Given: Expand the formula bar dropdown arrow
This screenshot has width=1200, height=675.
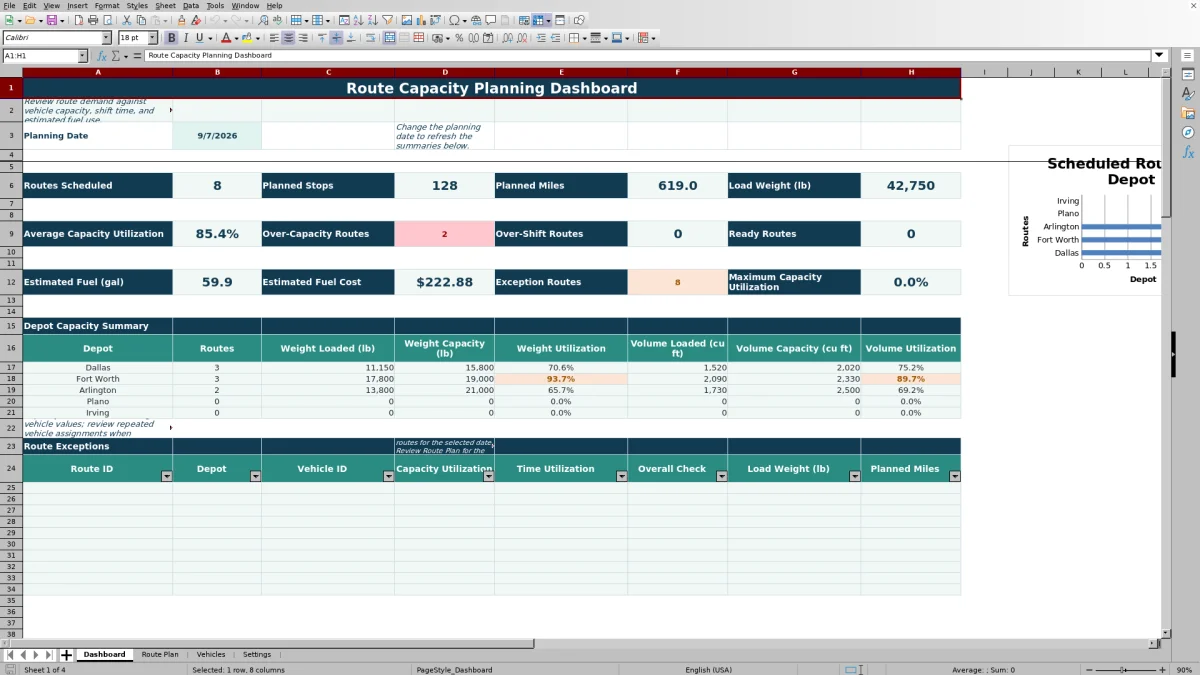Looking at the screenshot, I should coord(1159,56).
